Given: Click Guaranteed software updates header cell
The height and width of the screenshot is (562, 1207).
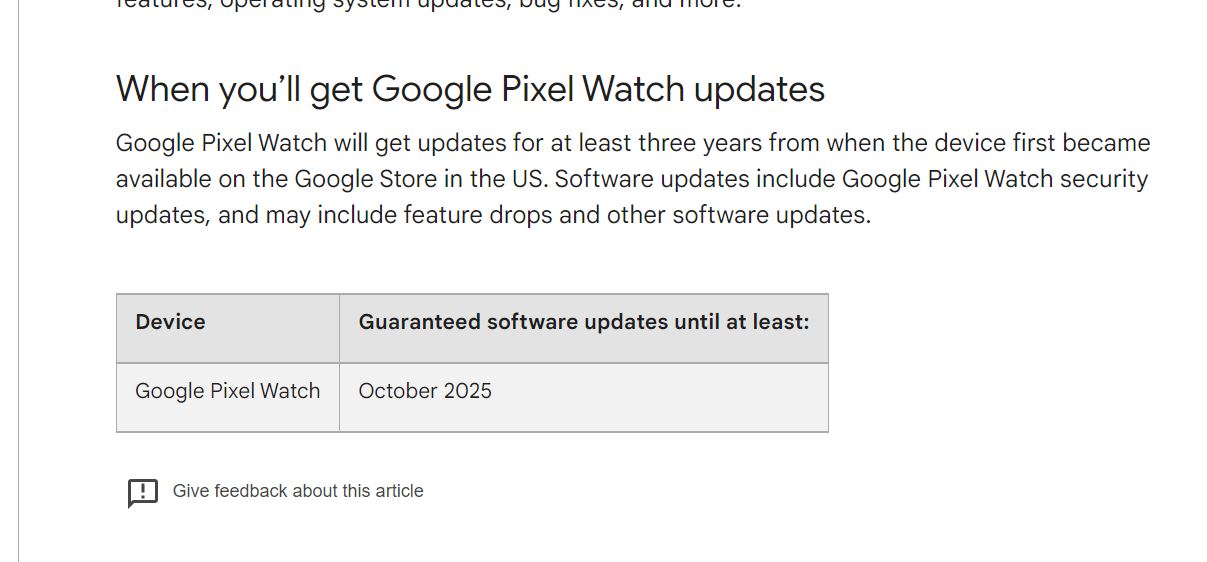Looking at the screenshot, I should pyautogui.click(x=584, y=328).
